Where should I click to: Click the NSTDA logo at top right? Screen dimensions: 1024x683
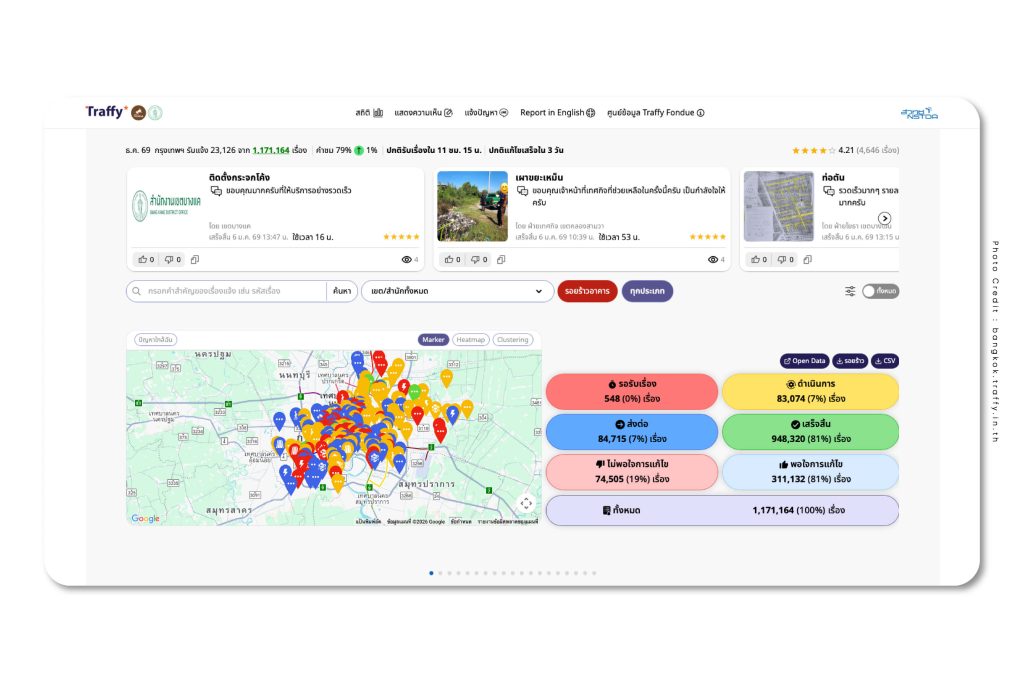tap(918, 113)
